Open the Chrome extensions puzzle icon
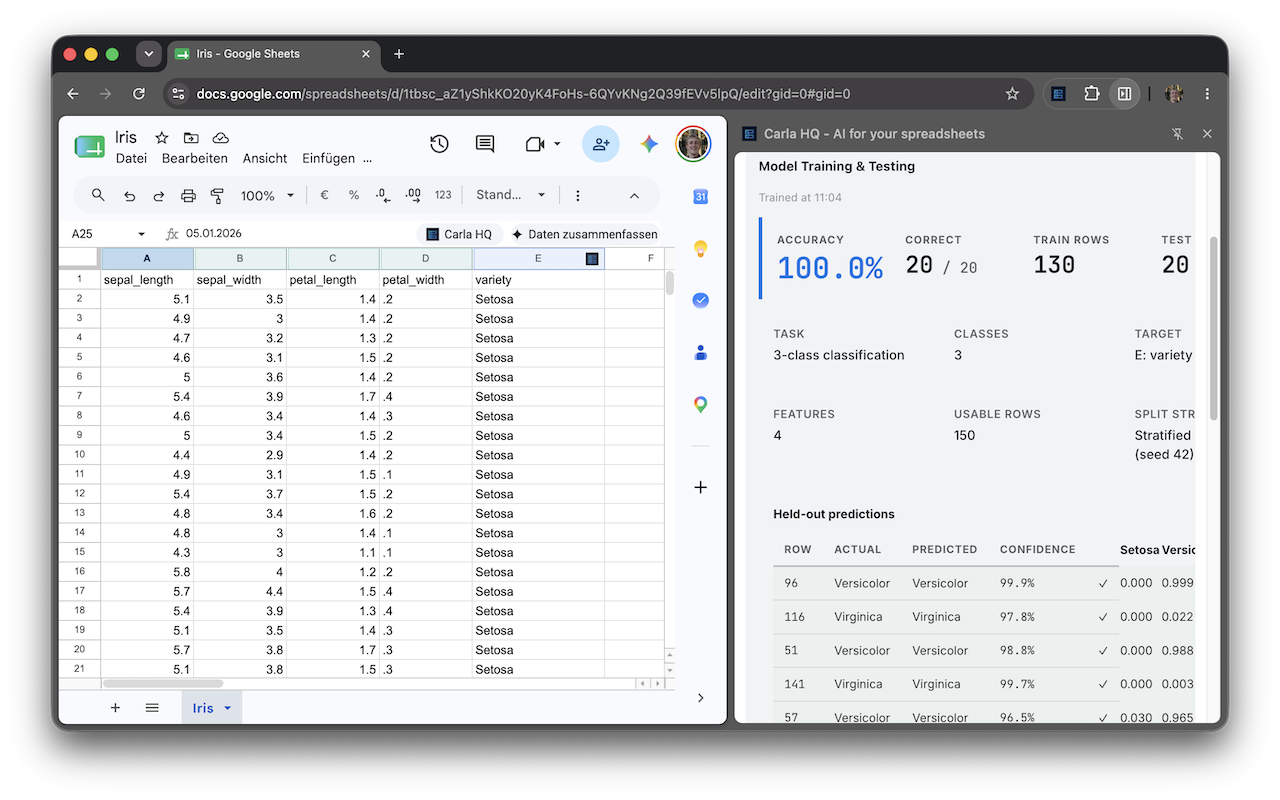 pos(1091,93)
